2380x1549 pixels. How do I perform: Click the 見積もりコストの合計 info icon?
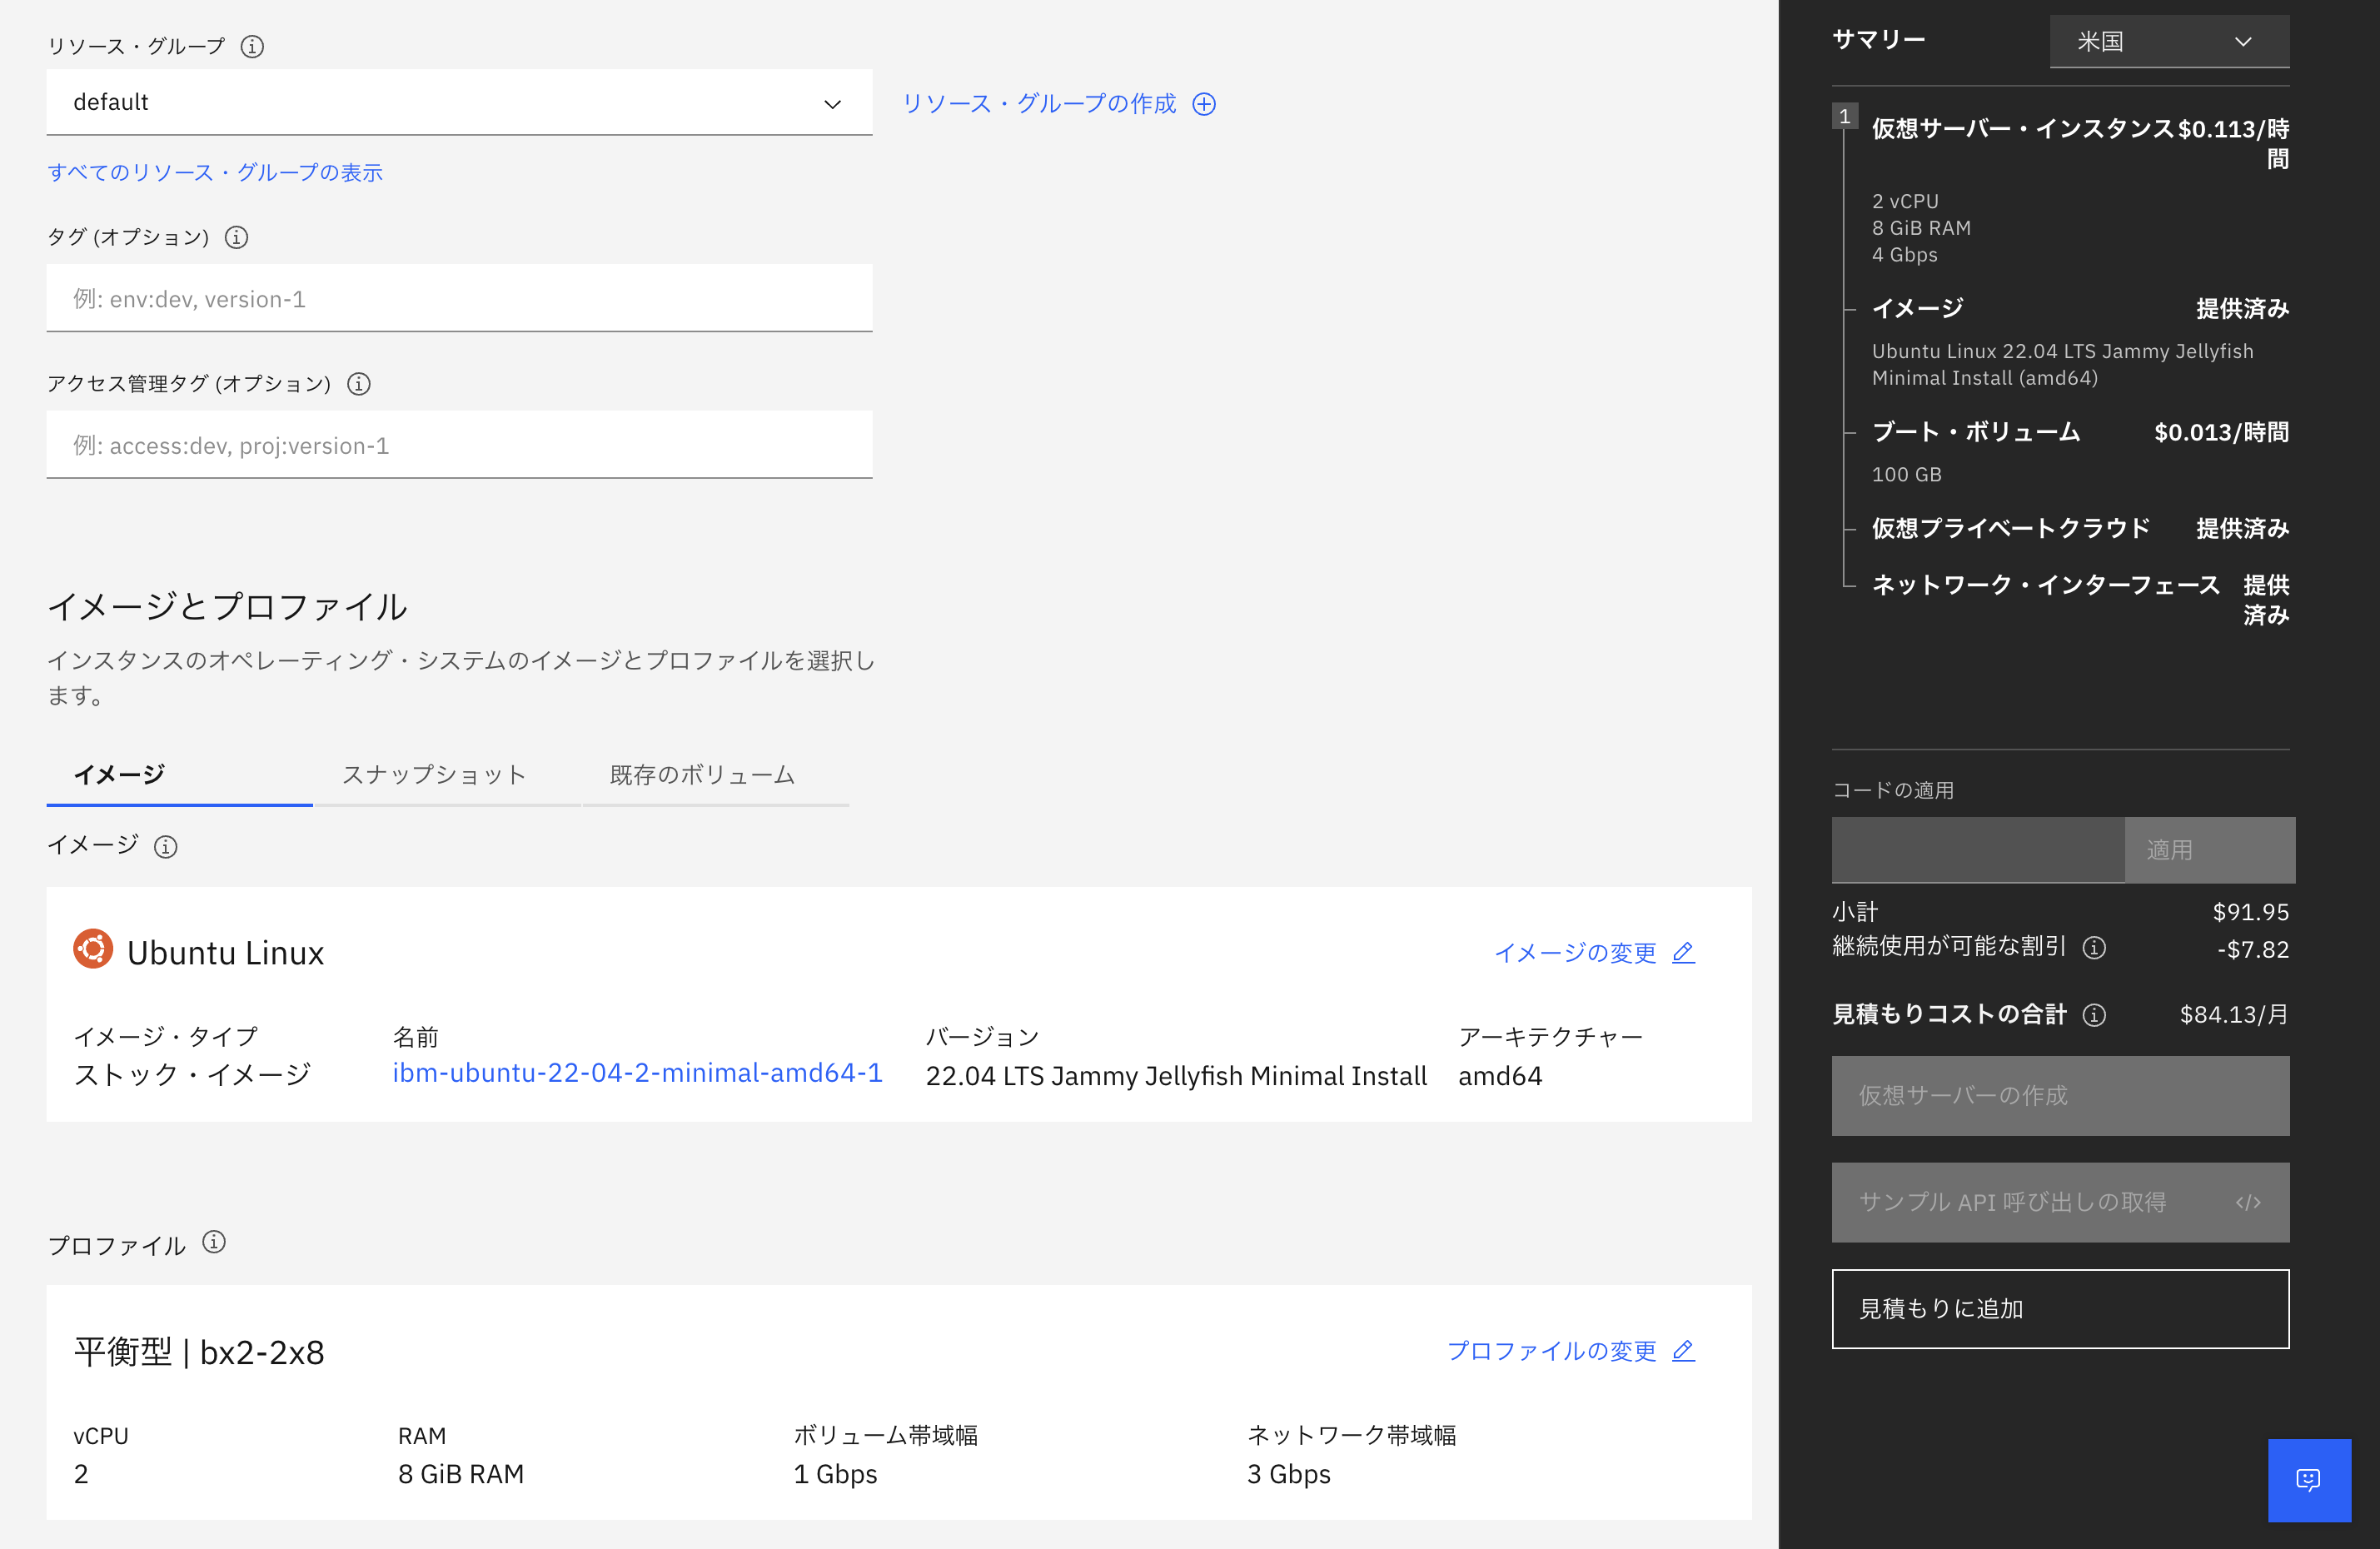[2093, 1014]
